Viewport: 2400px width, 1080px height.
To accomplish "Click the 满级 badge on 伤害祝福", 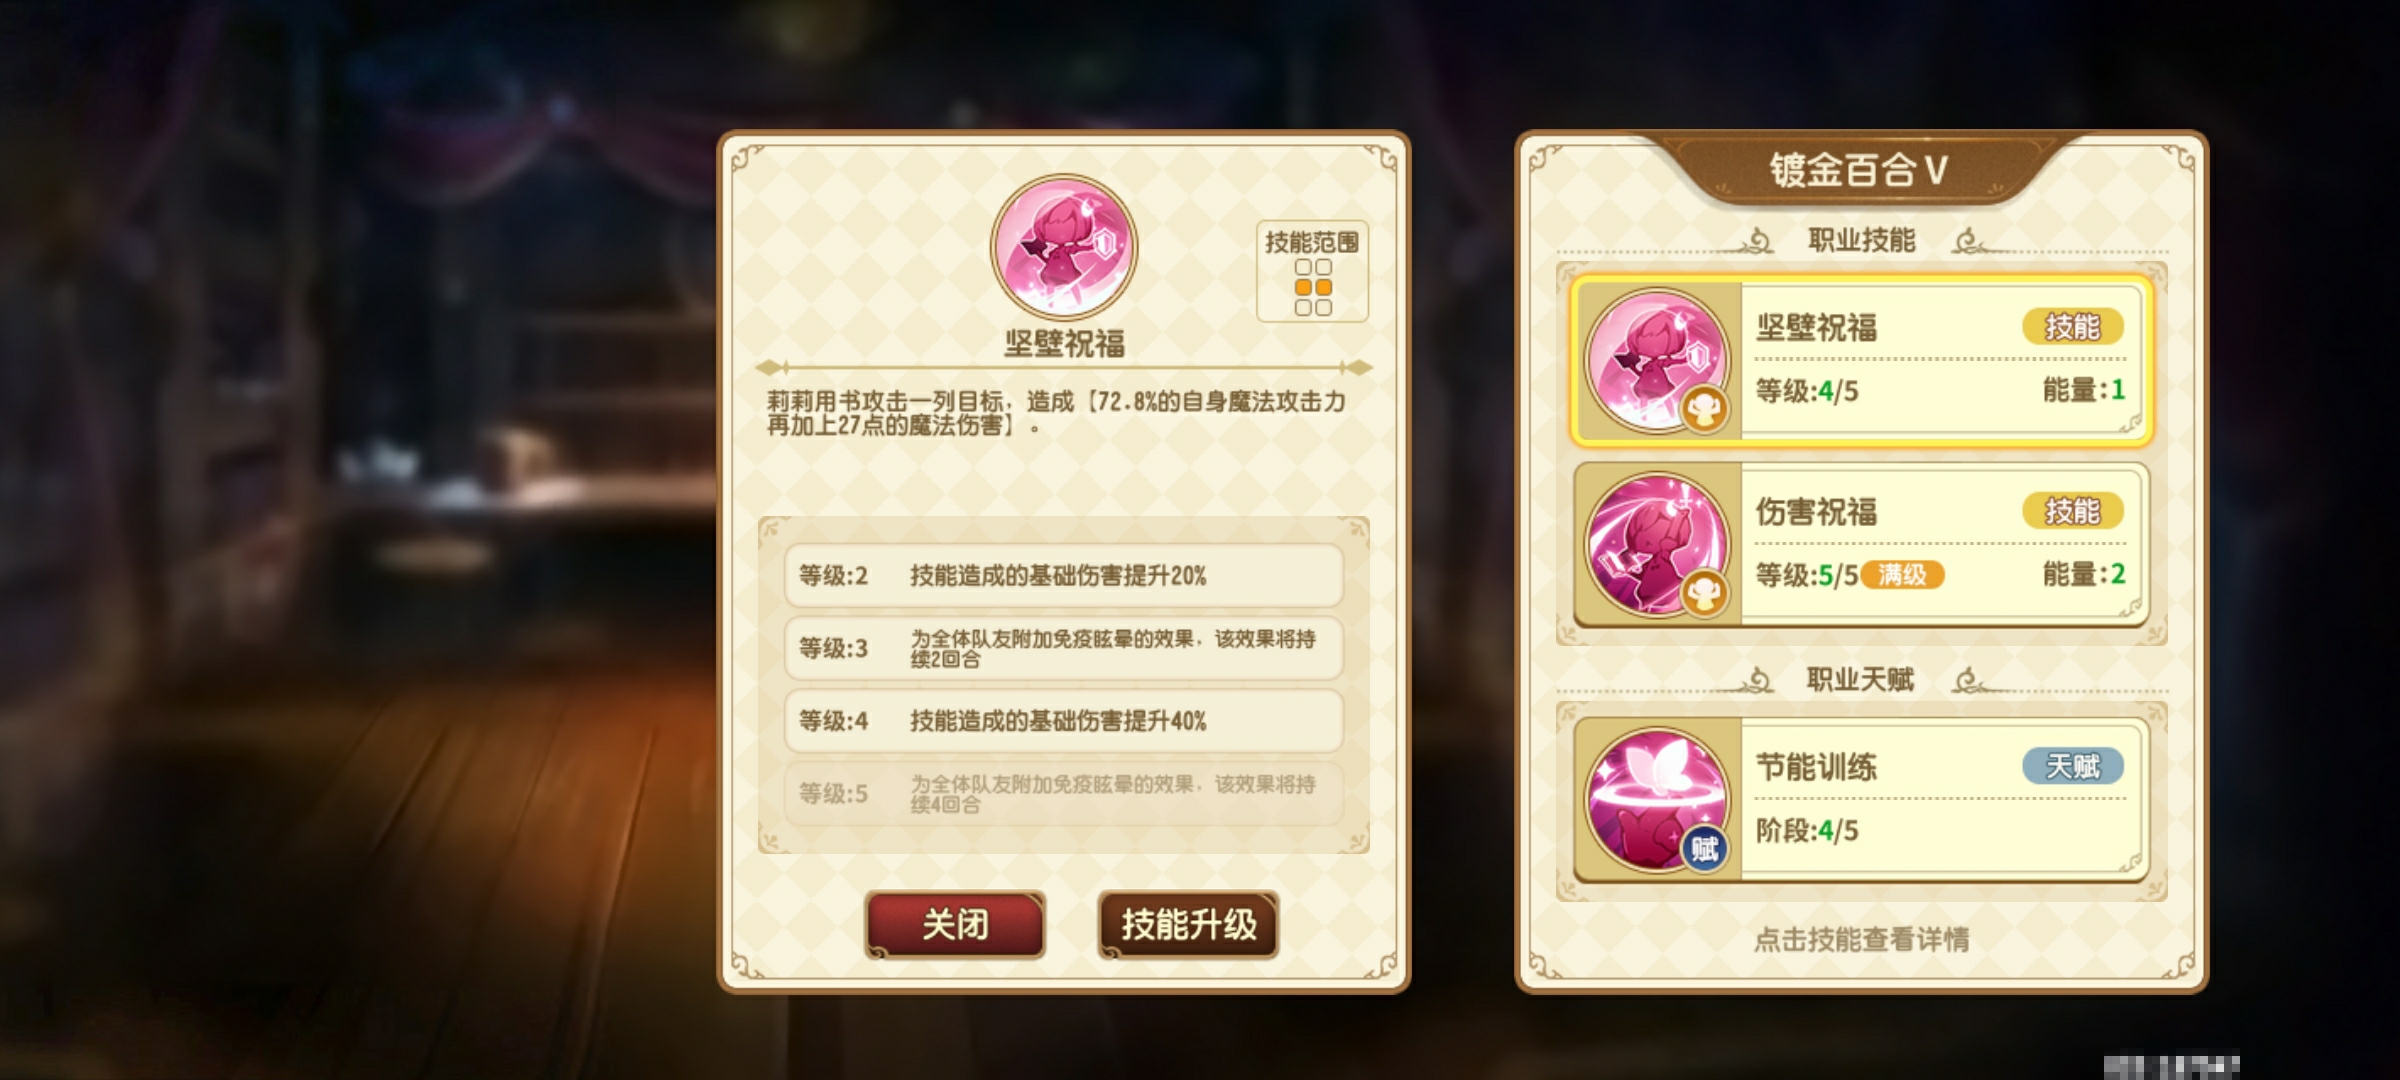I will (x=1902, y=575).
